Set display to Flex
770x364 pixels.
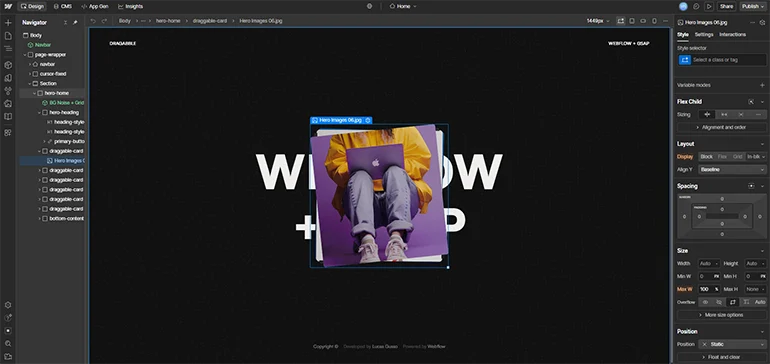point(722,157)
